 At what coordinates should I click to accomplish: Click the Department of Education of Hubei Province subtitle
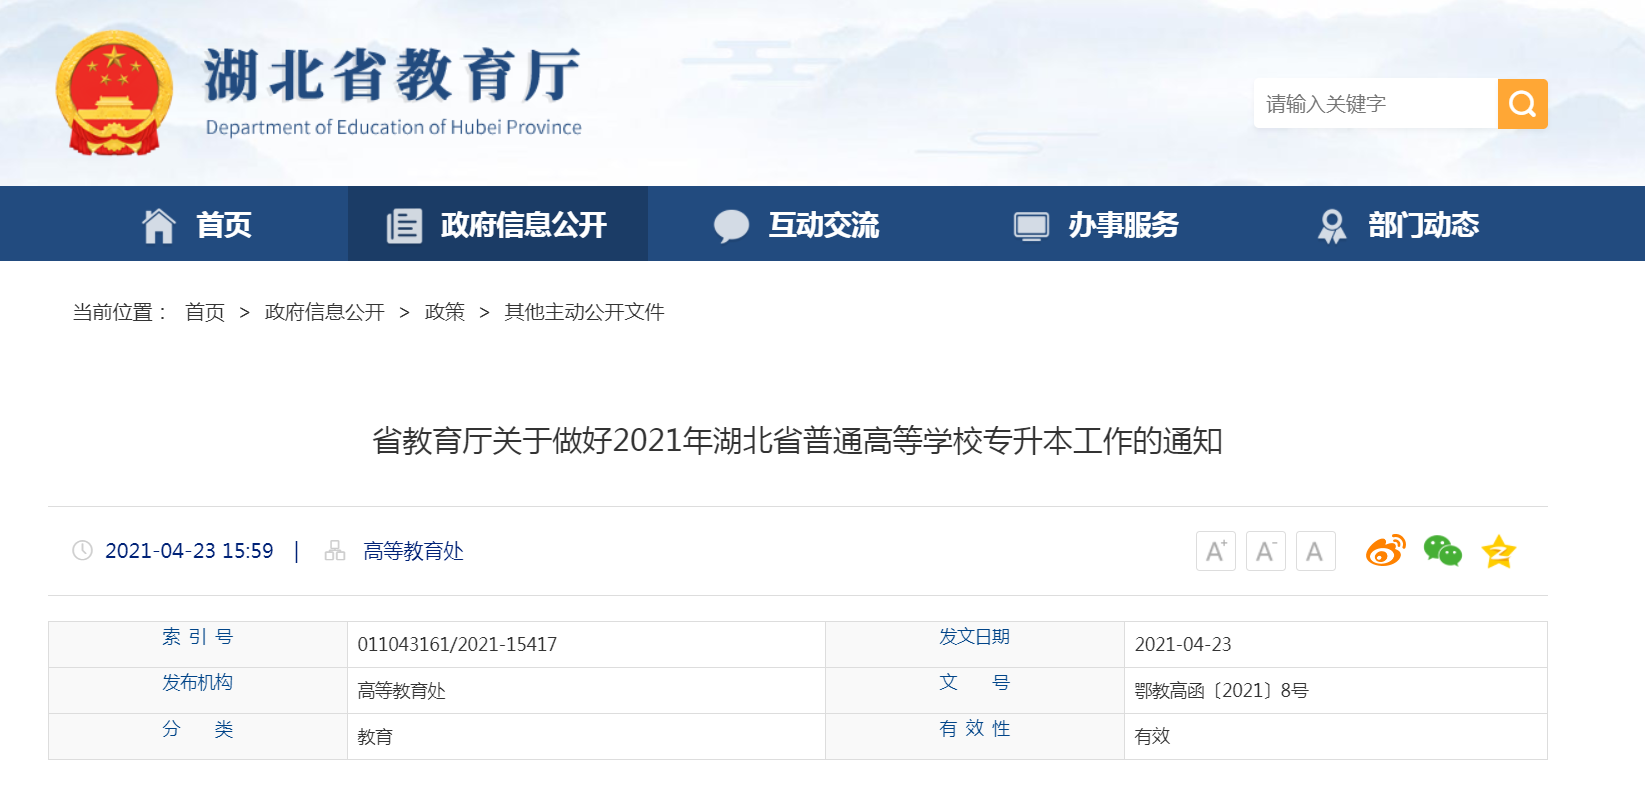(393, 127)
